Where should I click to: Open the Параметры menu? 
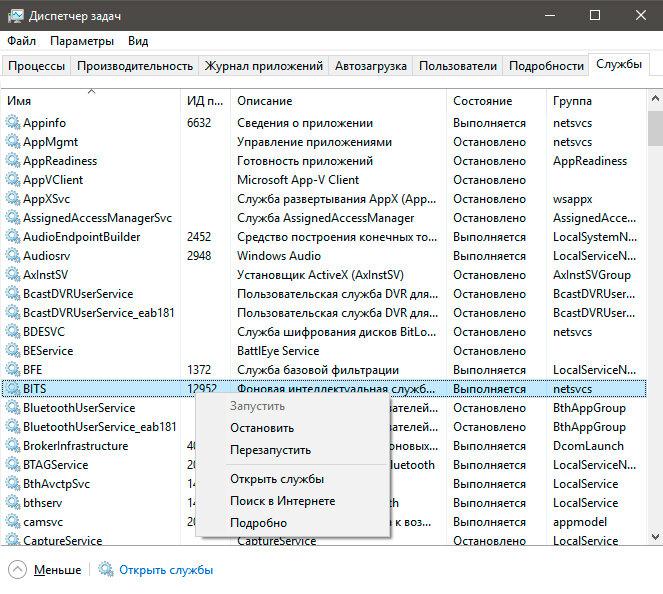[x=82, y=41]
